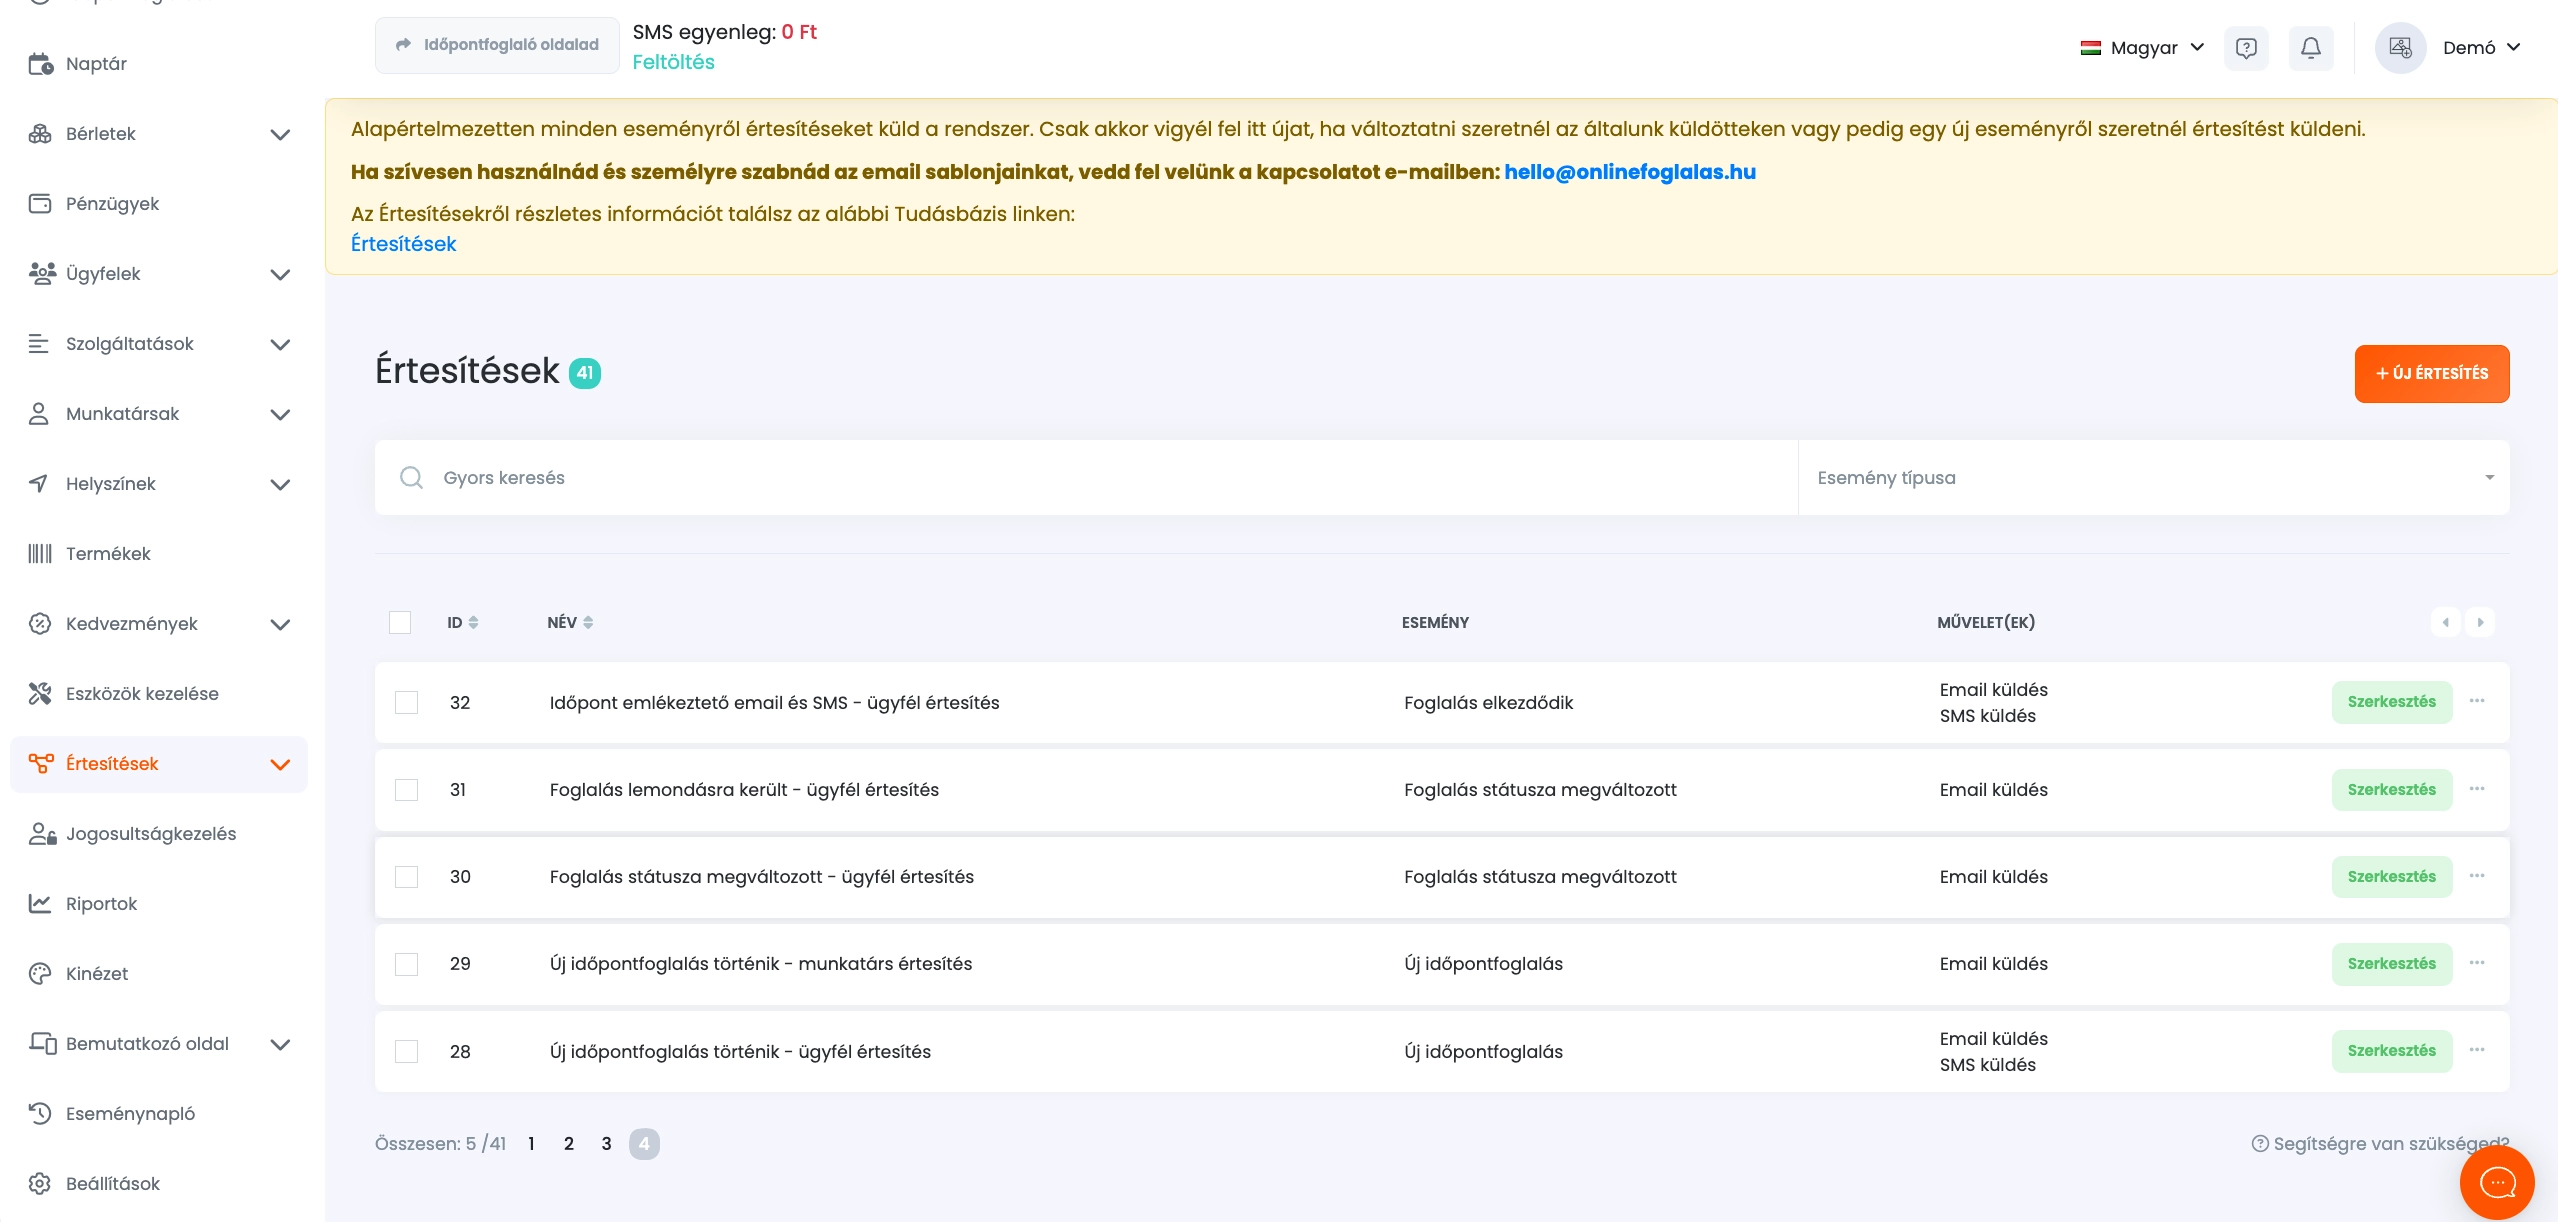
Task: Click the Riportok chart icon
Action: (x=40, y=904)
